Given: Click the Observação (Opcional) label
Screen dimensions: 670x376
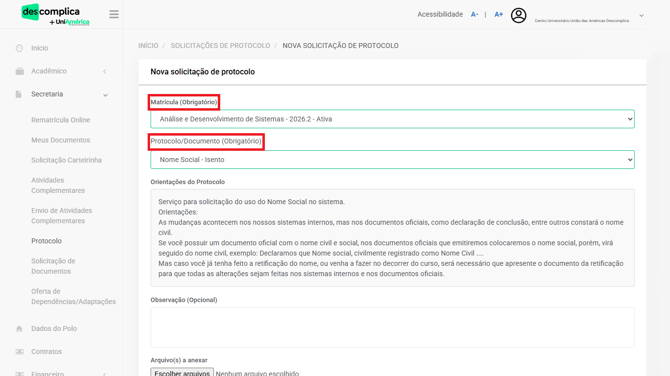Looking at the screenshot, I should pos(184,300).
